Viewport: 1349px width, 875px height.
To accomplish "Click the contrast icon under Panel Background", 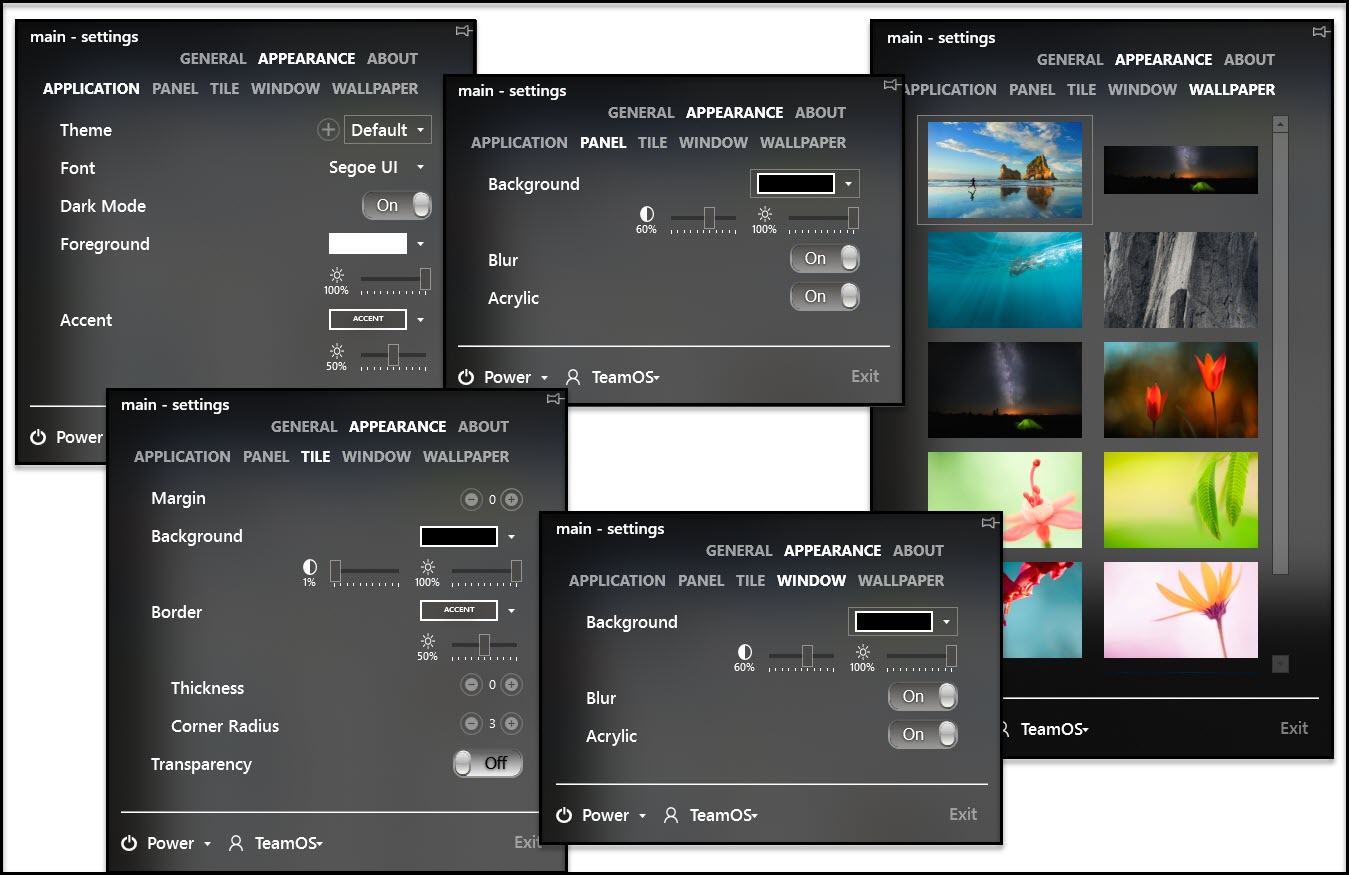I will coord(647,214).
